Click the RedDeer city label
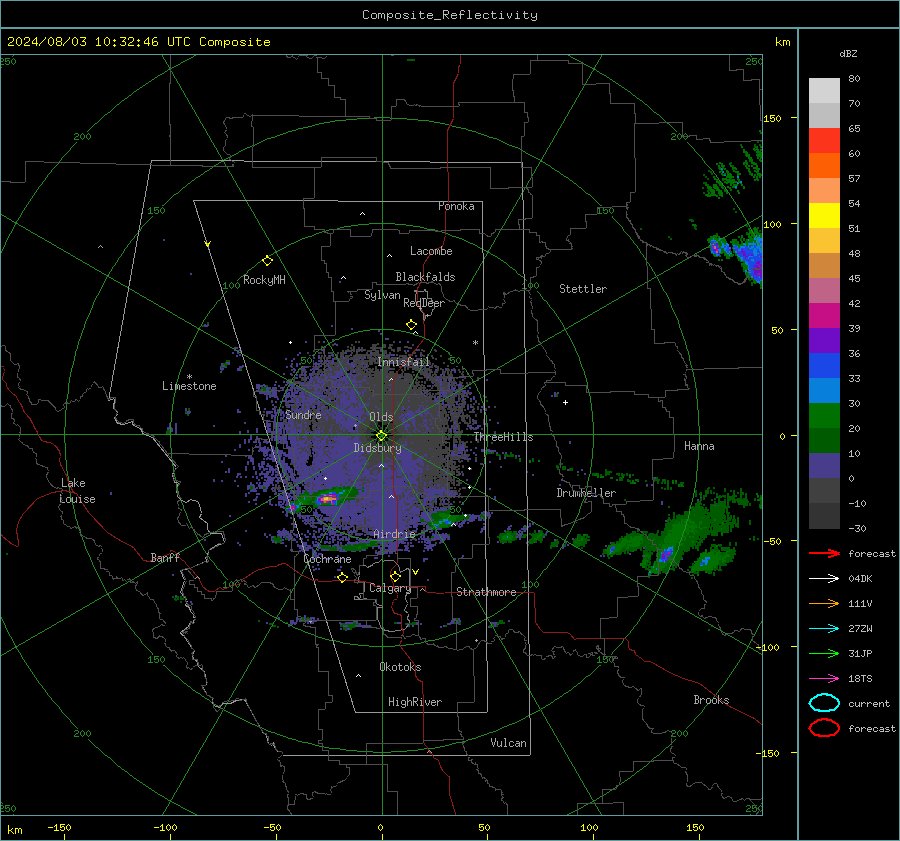 424,303
